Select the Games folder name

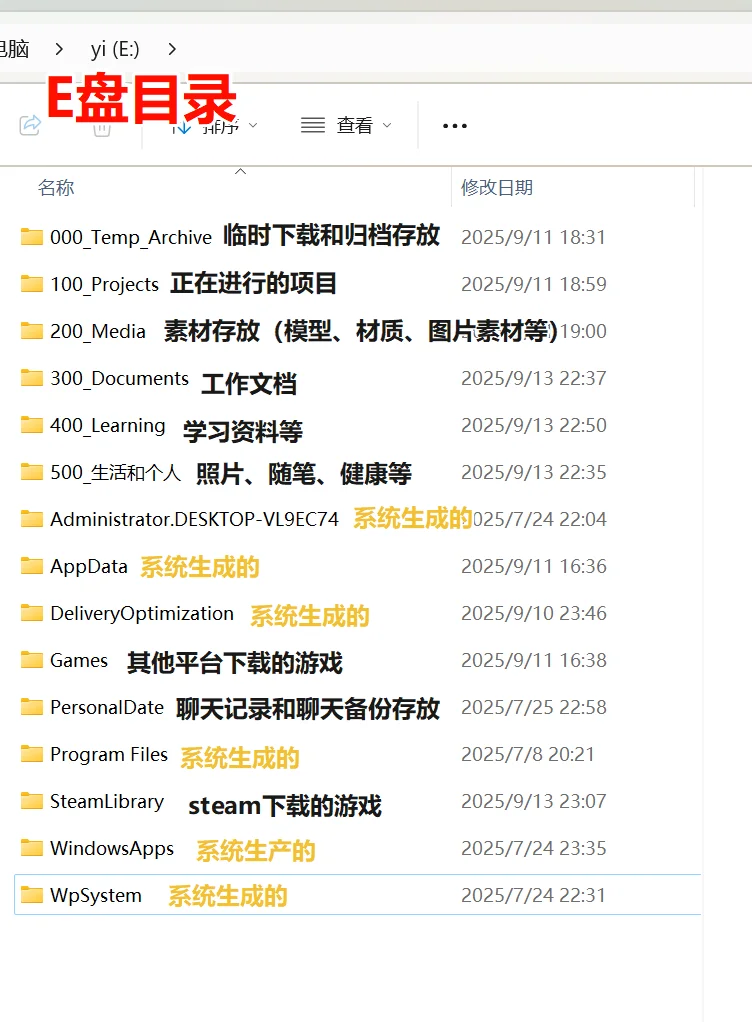[79, 660]
